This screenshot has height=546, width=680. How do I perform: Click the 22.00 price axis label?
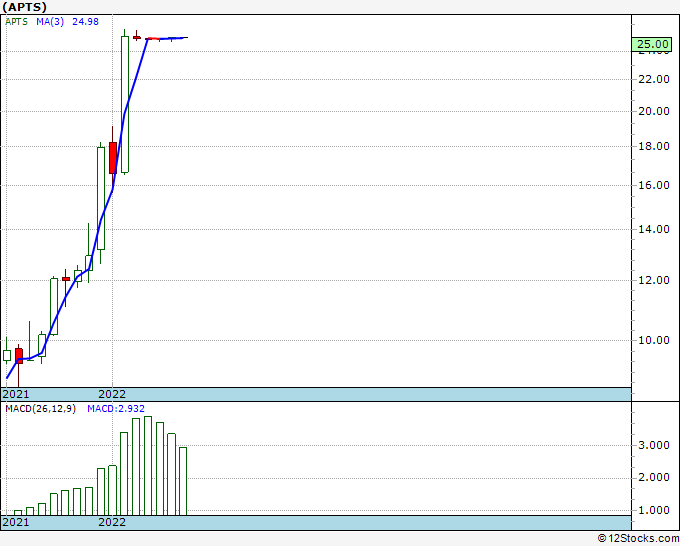coord(654,79)
